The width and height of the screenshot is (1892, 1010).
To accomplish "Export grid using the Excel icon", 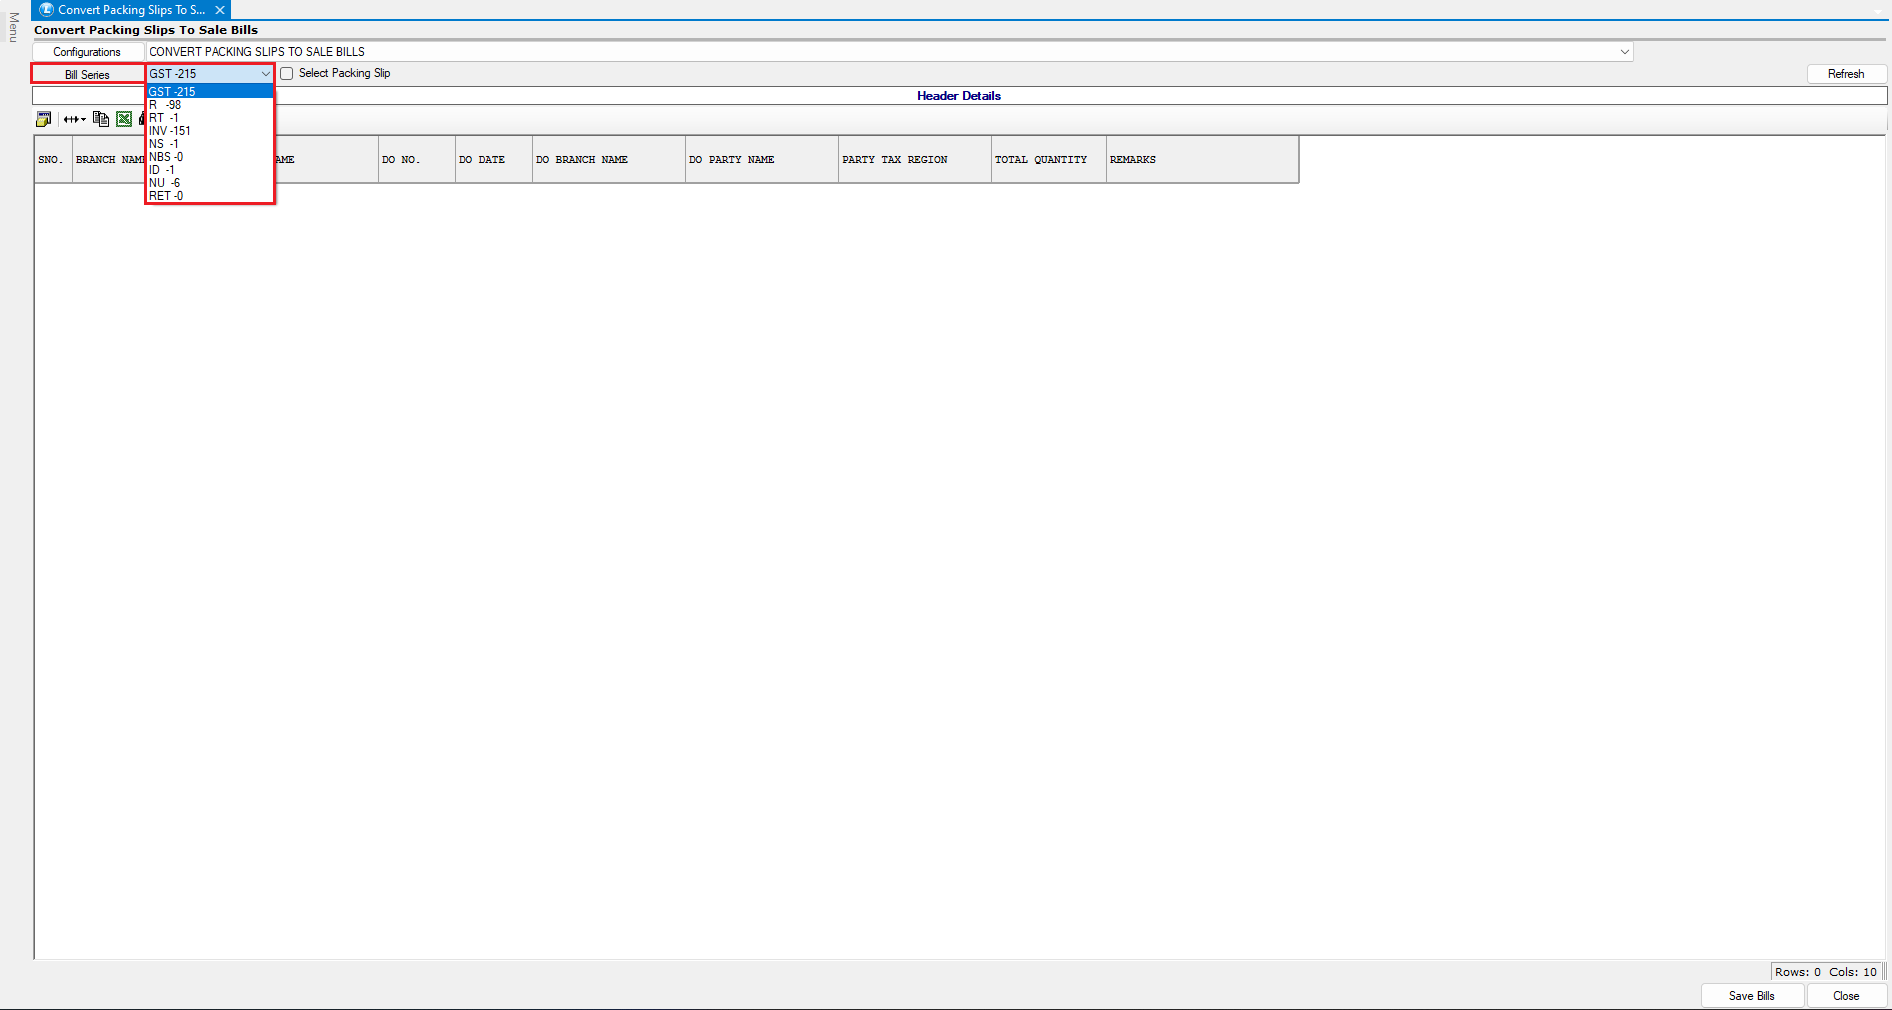I will click(x=124, y=119).
